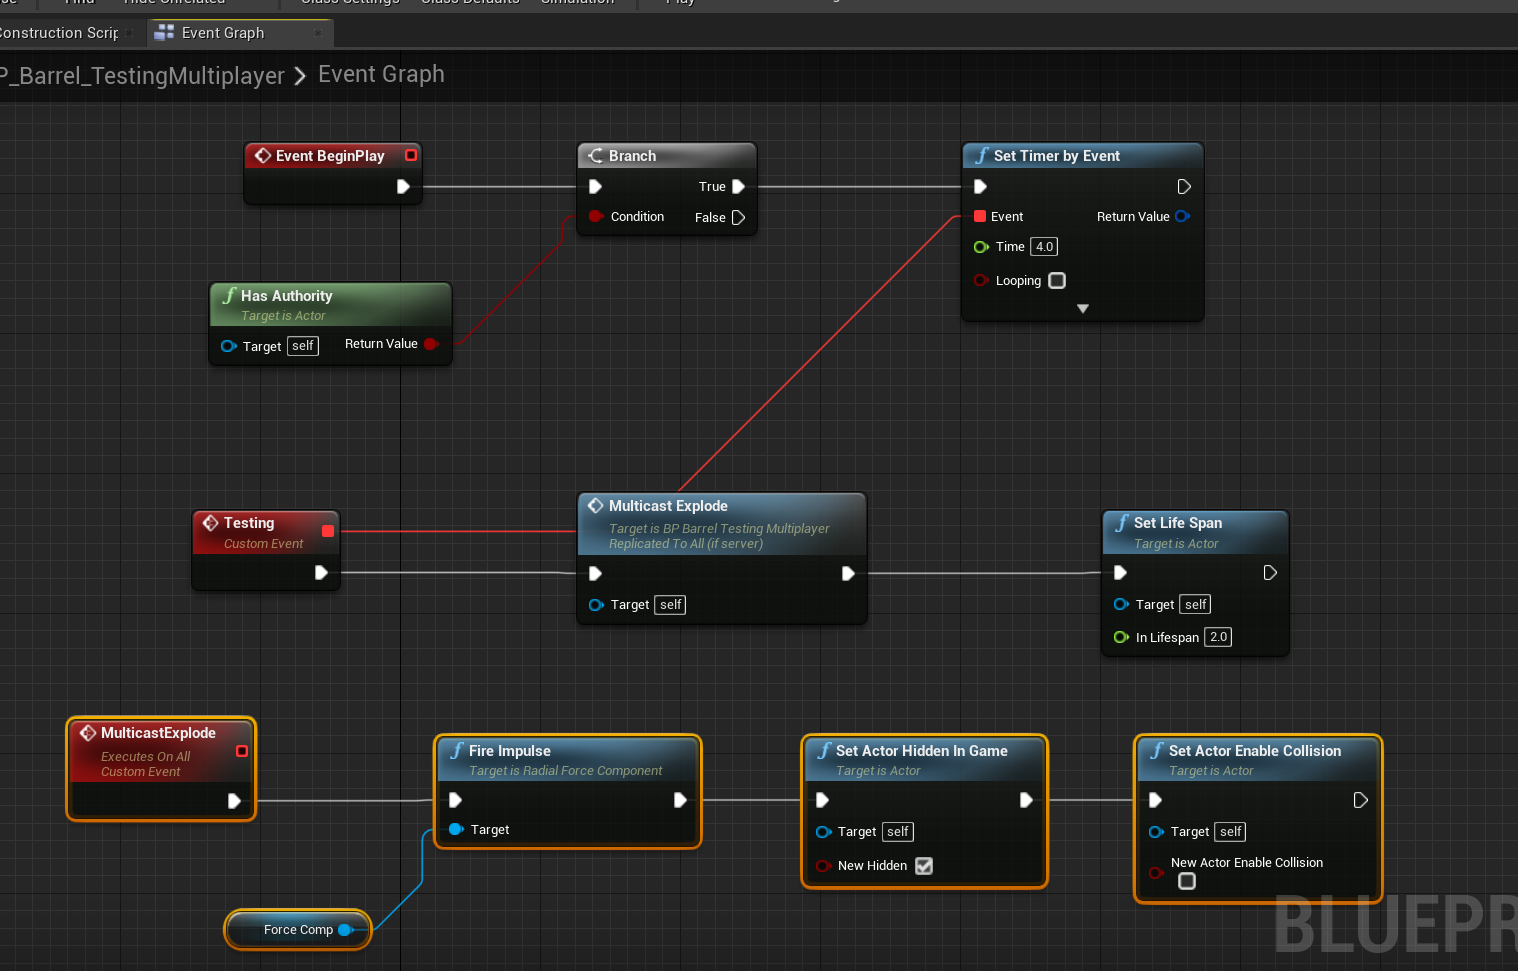The height and width of the screenshot is (971, 1518).
Task: Click Set Timer by Event exec output pin
Action: 1183,186
